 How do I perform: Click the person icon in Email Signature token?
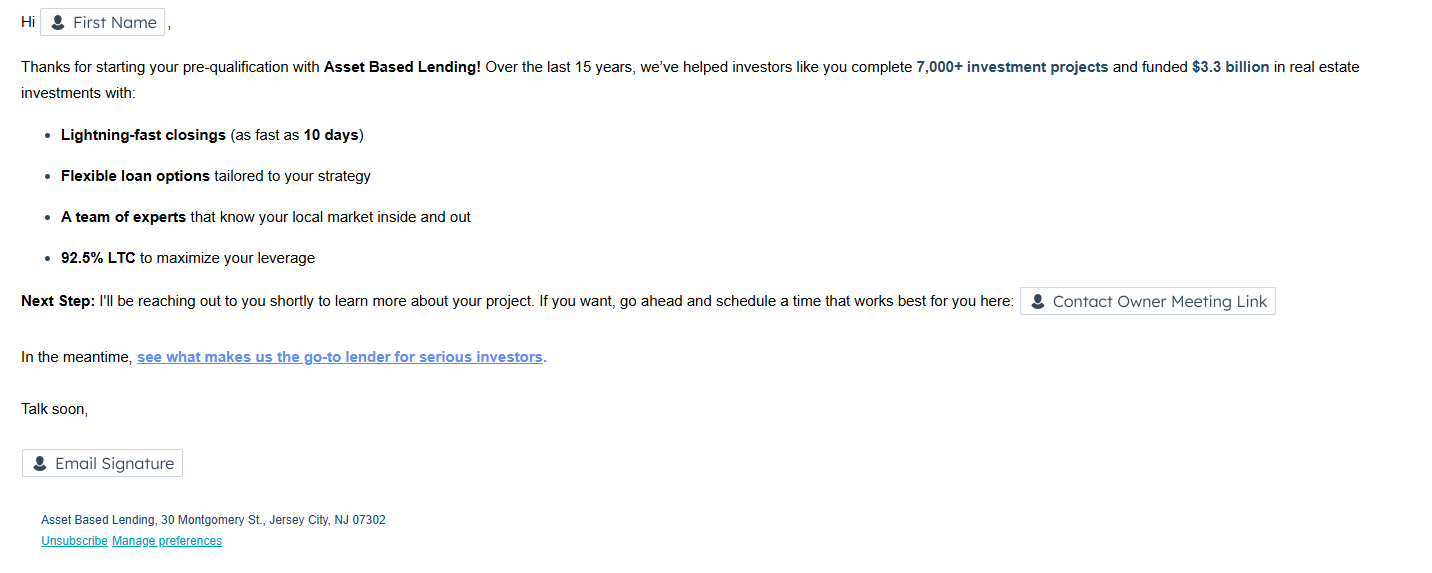click(x=40, y=463)
